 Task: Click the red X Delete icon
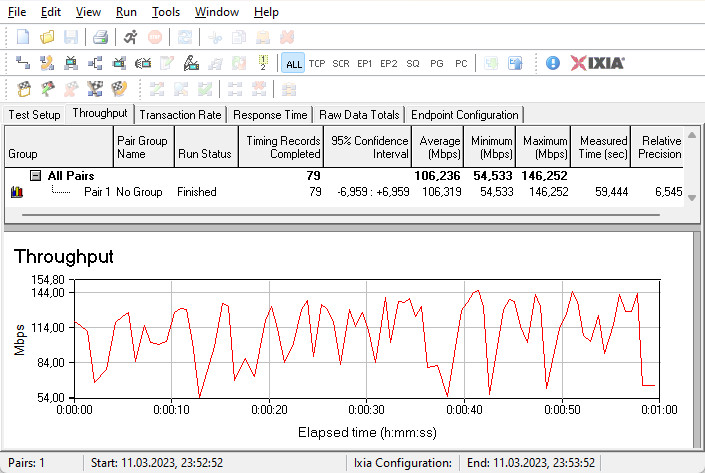tap(287, 37)
